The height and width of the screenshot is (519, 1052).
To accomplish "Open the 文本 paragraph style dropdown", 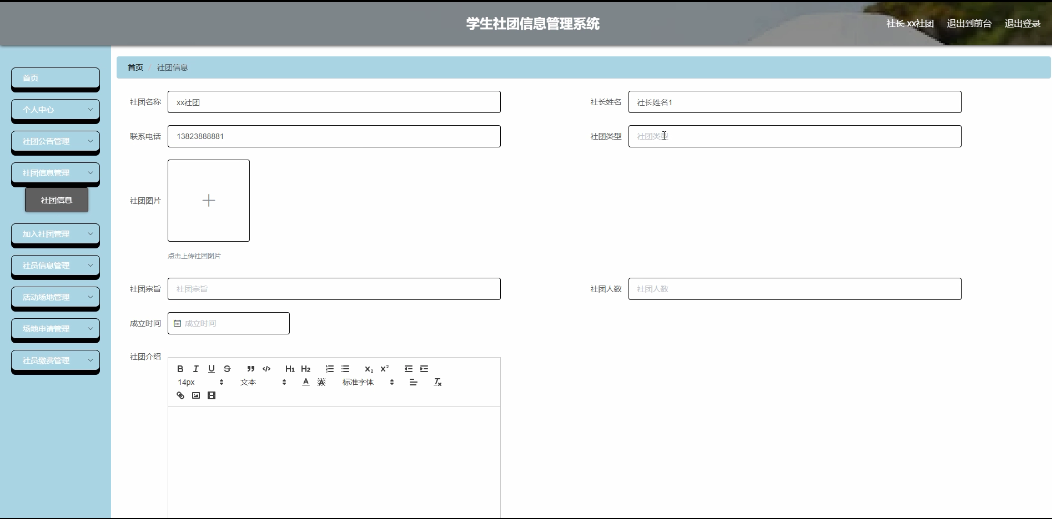I will [x=263, y=382].
